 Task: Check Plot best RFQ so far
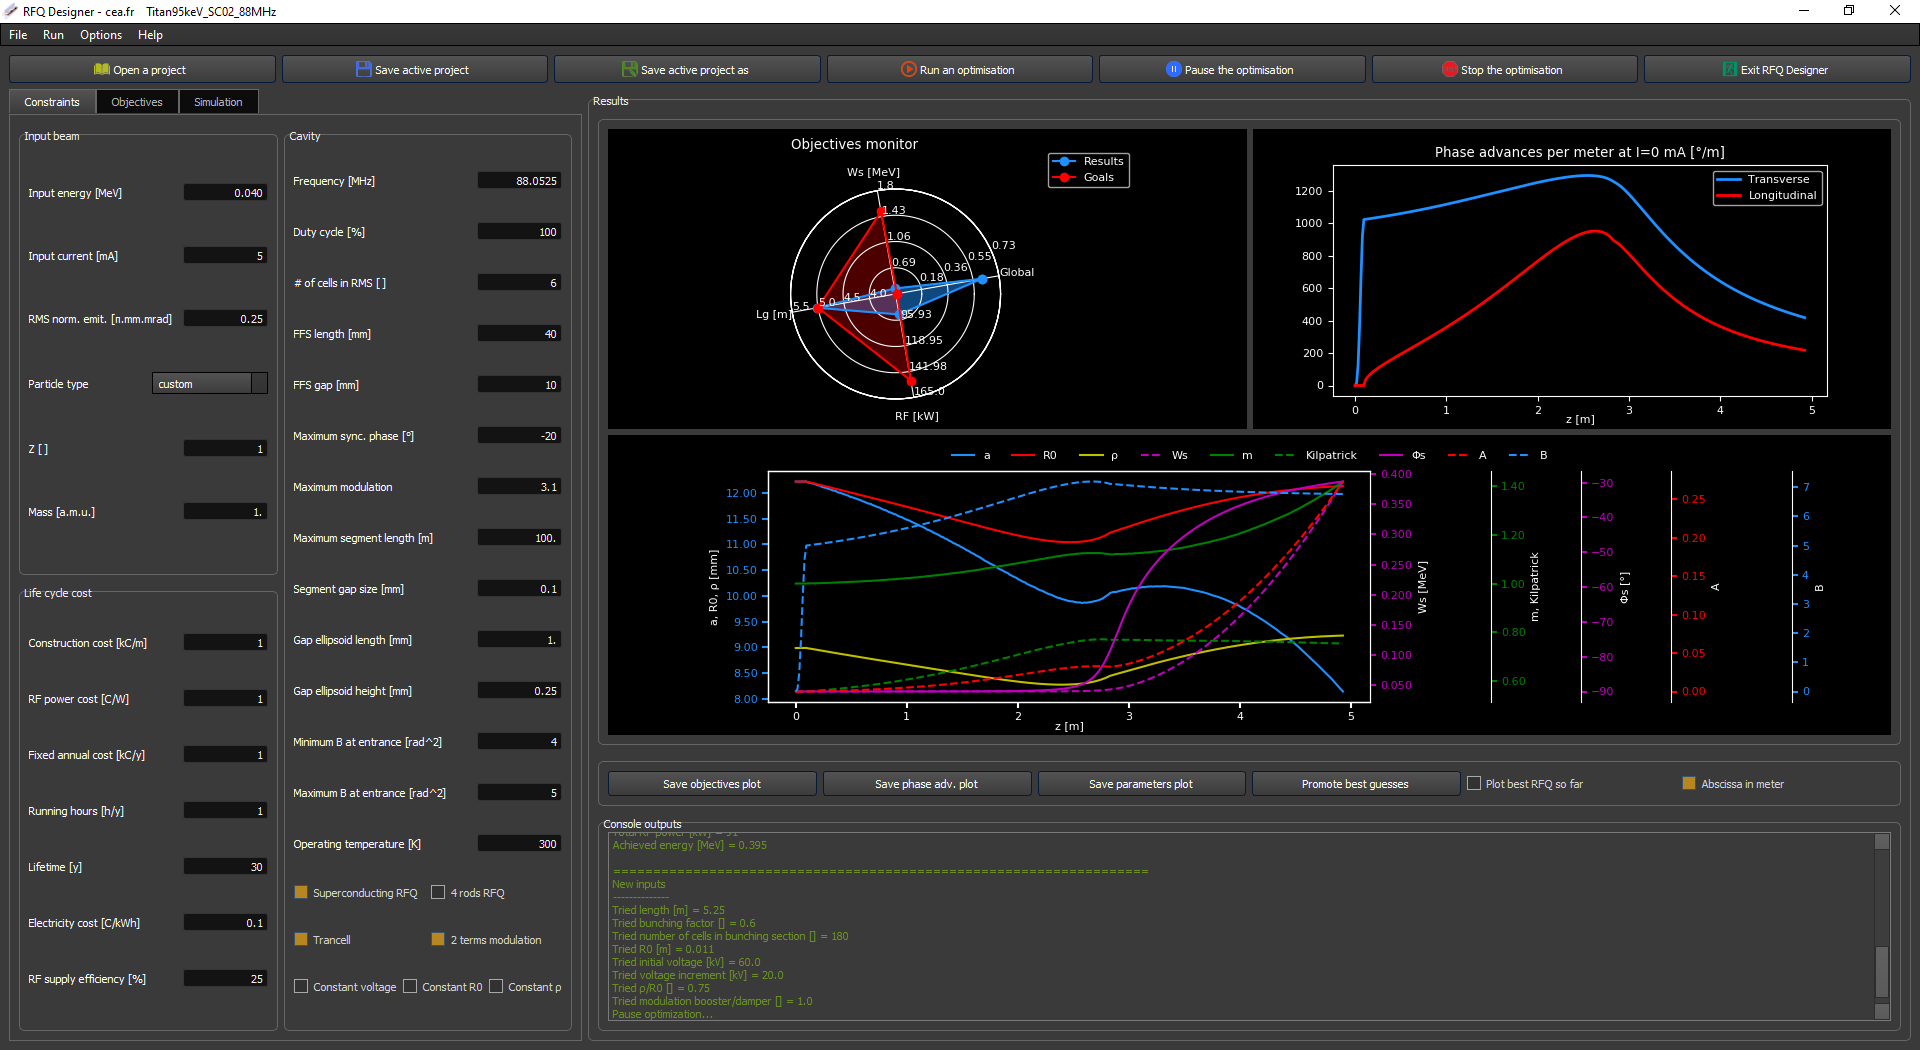coord(1474,784)
